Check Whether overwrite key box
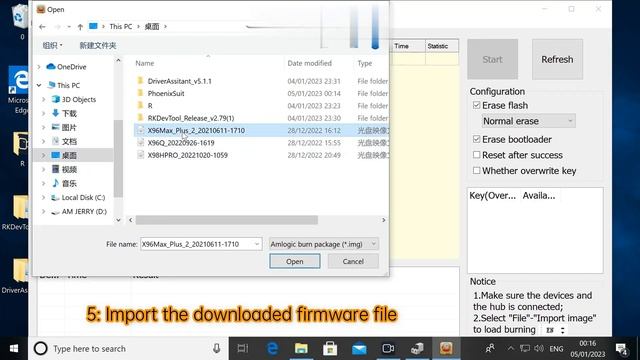Image resolution: width=640 pixels, height=360 pixels. 476,170
